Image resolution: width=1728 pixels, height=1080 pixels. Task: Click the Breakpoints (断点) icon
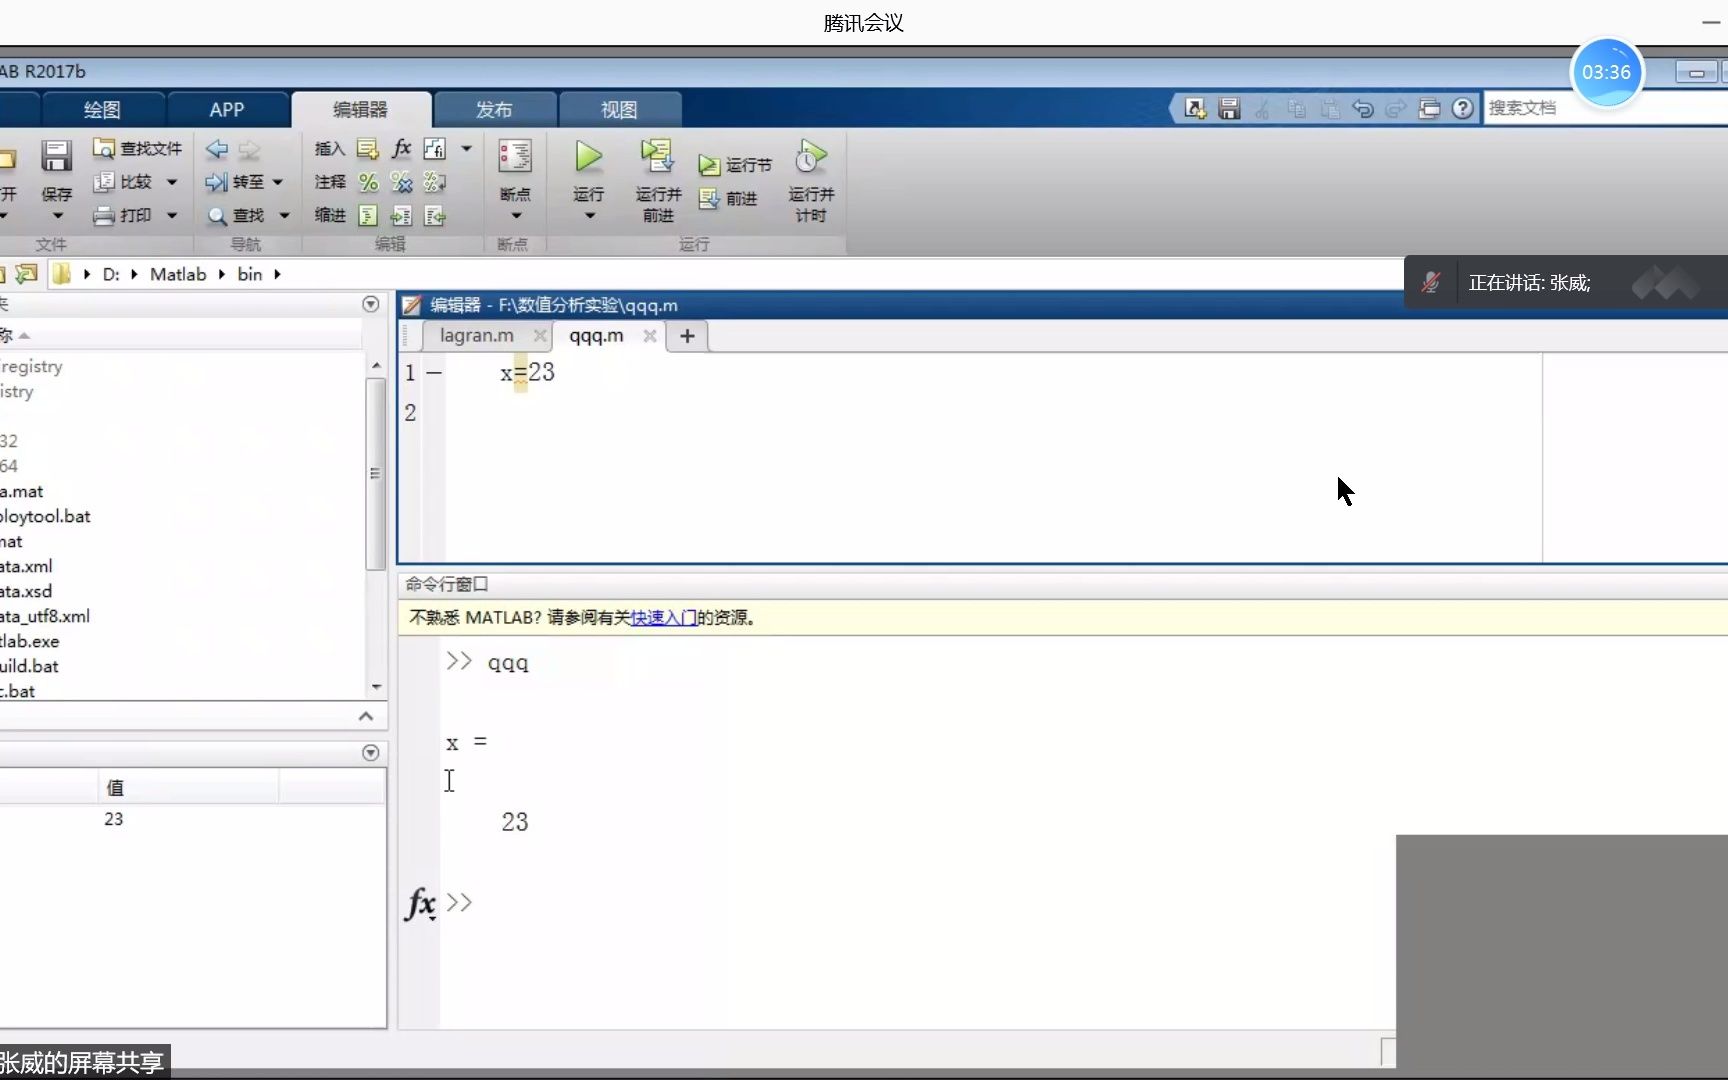click(x=515, y=157)
